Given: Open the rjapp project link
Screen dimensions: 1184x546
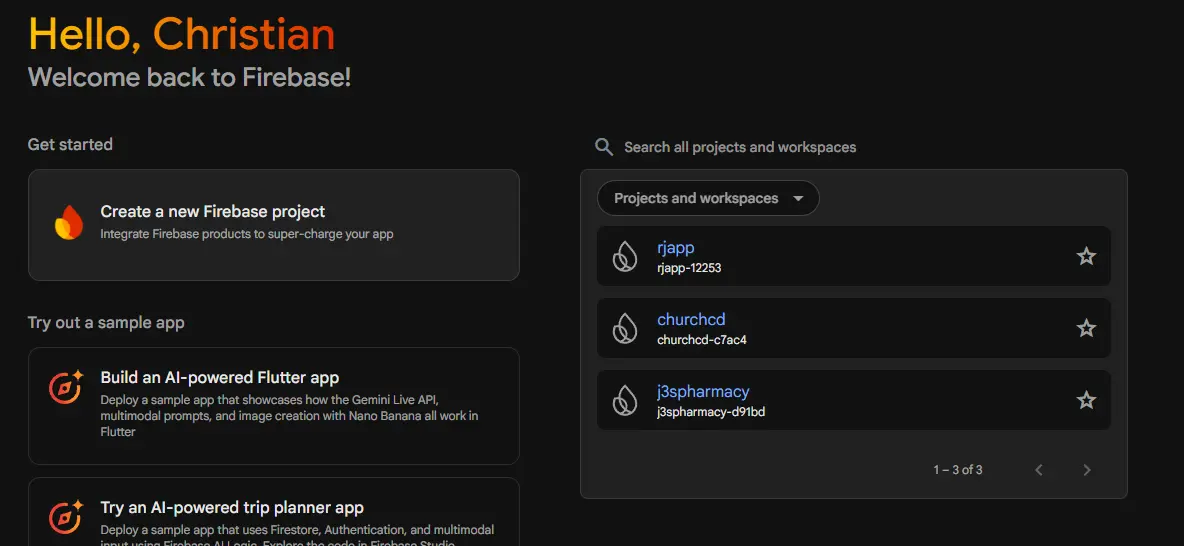Looking at the screenshot, I should 676,248.
